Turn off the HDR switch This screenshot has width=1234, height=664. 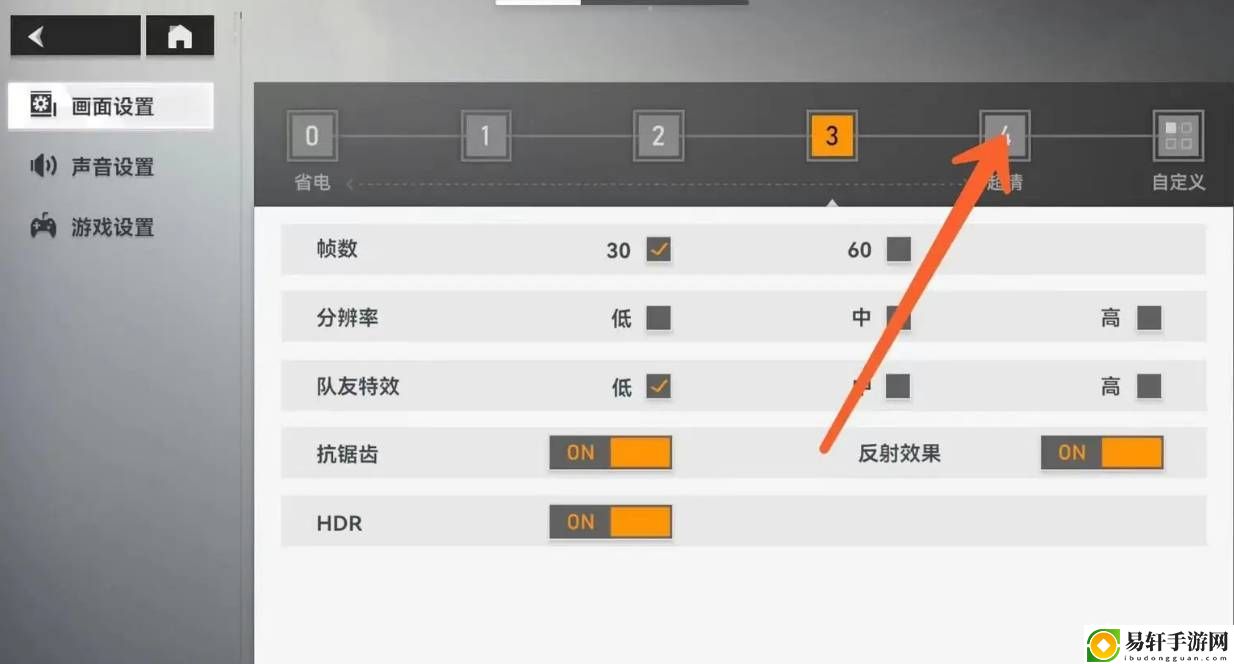pos(610,522)
